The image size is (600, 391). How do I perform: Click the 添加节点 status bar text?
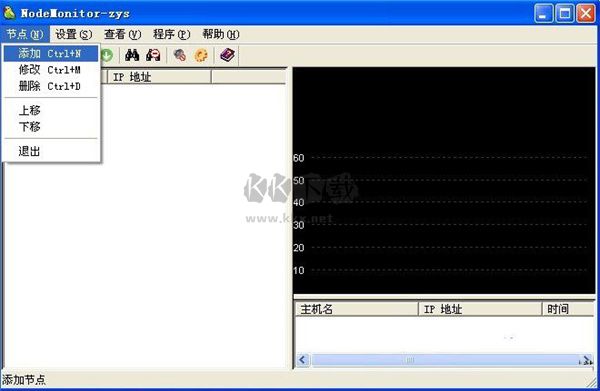24,380
